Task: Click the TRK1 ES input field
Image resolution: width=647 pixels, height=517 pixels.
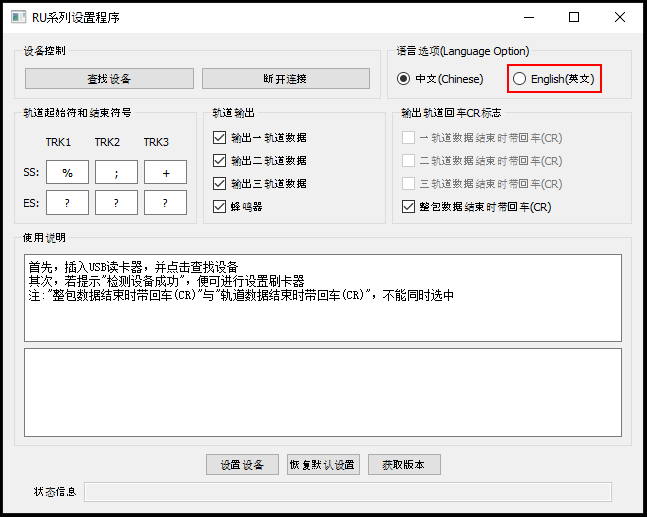Action: 67,203
